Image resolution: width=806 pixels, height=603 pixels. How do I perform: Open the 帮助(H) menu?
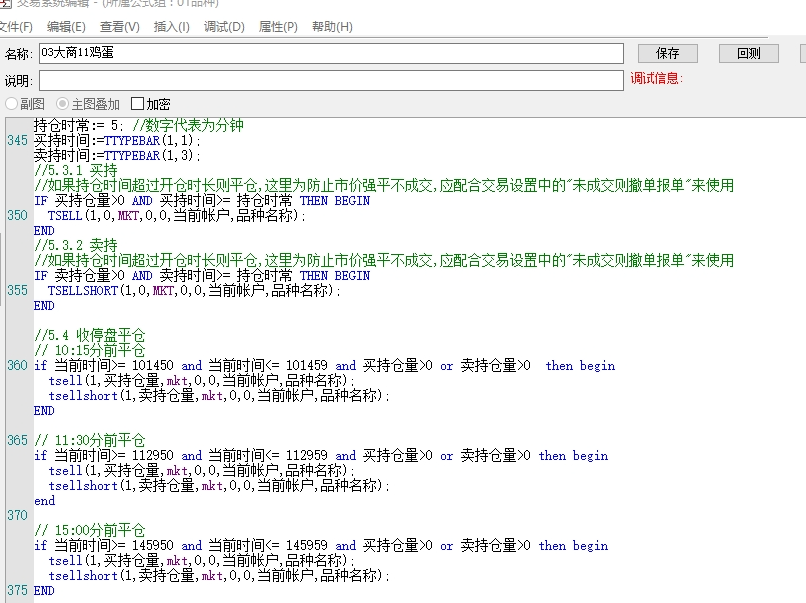click(332, 27)
